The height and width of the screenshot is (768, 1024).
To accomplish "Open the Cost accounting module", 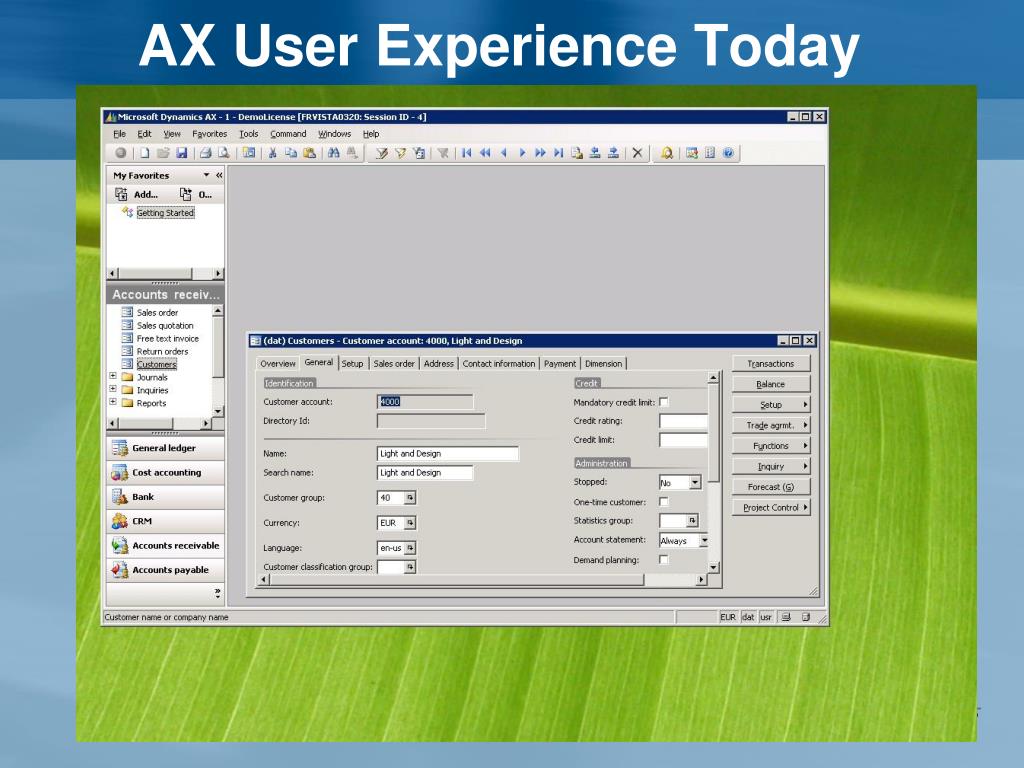I will tap(165, 472).
